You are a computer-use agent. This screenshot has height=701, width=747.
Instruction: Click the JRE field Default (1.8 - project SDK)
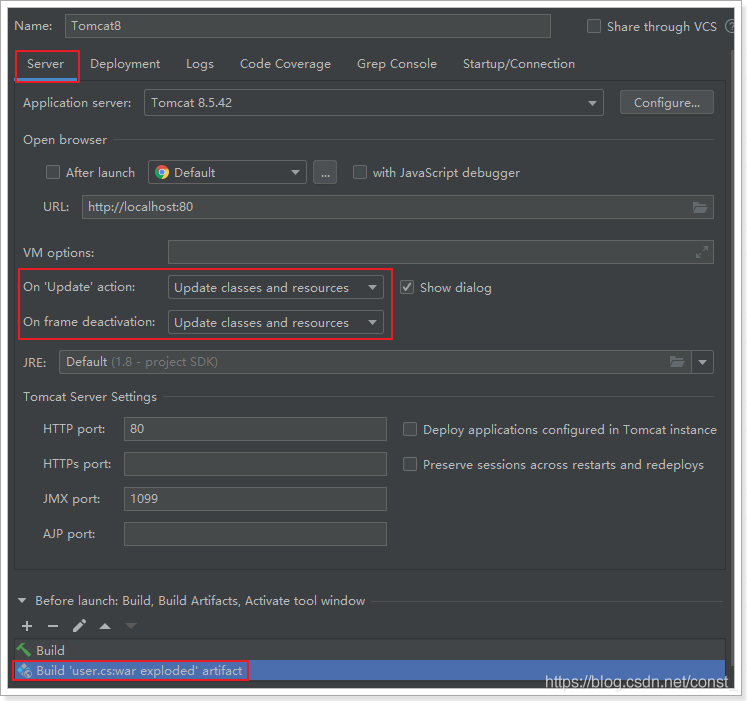coord(375,362)
